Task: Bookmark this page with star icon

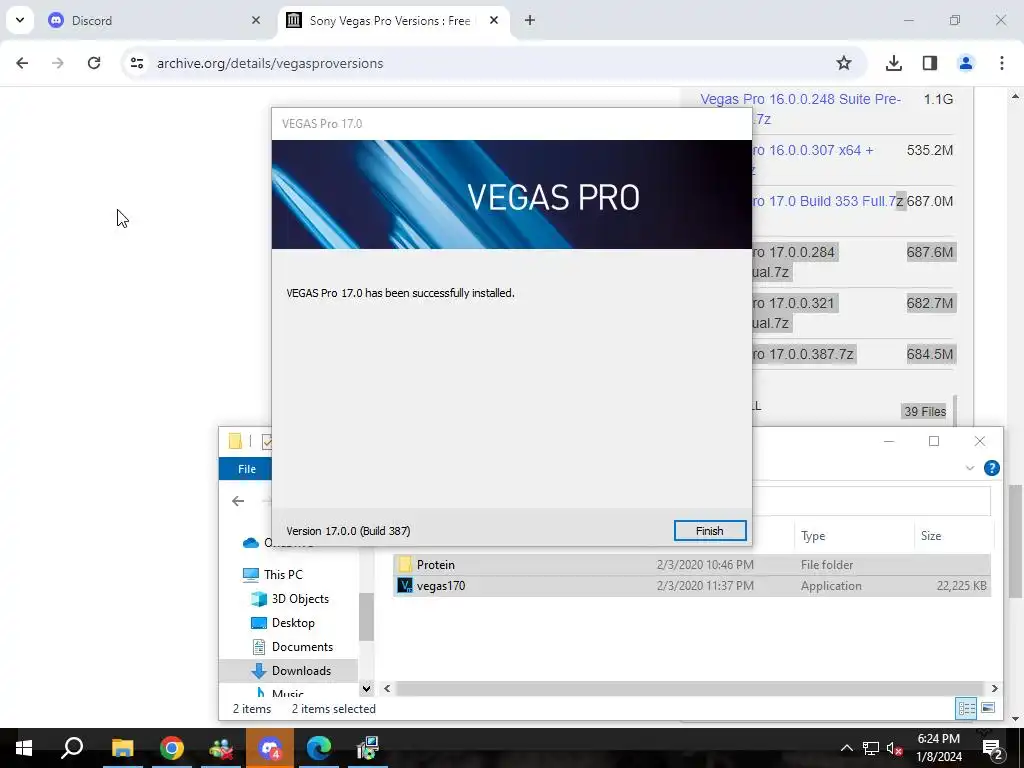Action: click(844, 63)
